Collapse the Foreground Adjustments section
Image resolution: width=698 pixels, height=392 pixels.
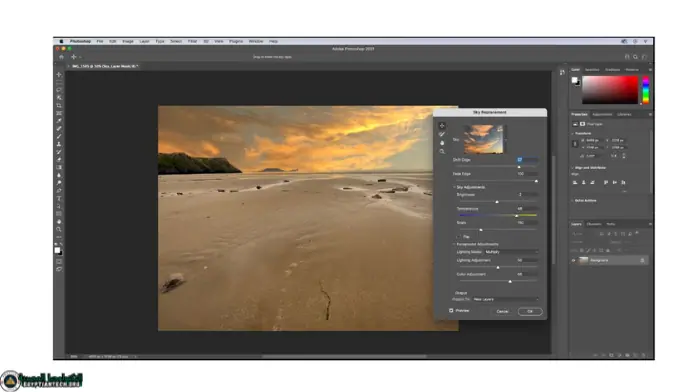pos(454,244)
